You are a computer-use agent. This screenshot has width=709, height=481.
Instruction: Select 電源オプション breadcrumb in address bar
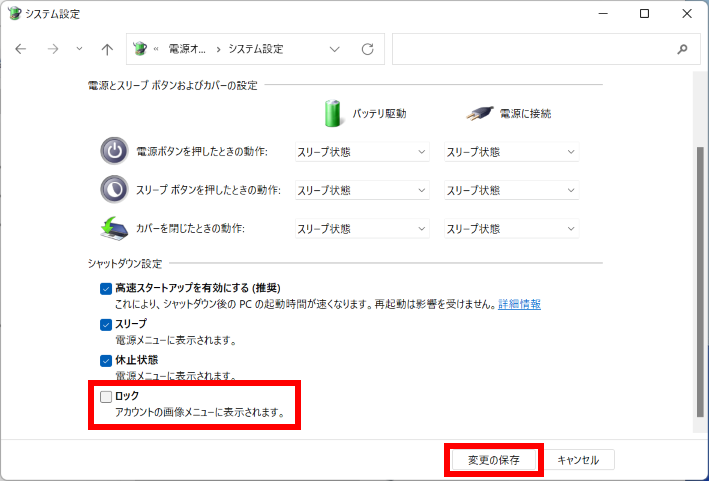[188, 49]
